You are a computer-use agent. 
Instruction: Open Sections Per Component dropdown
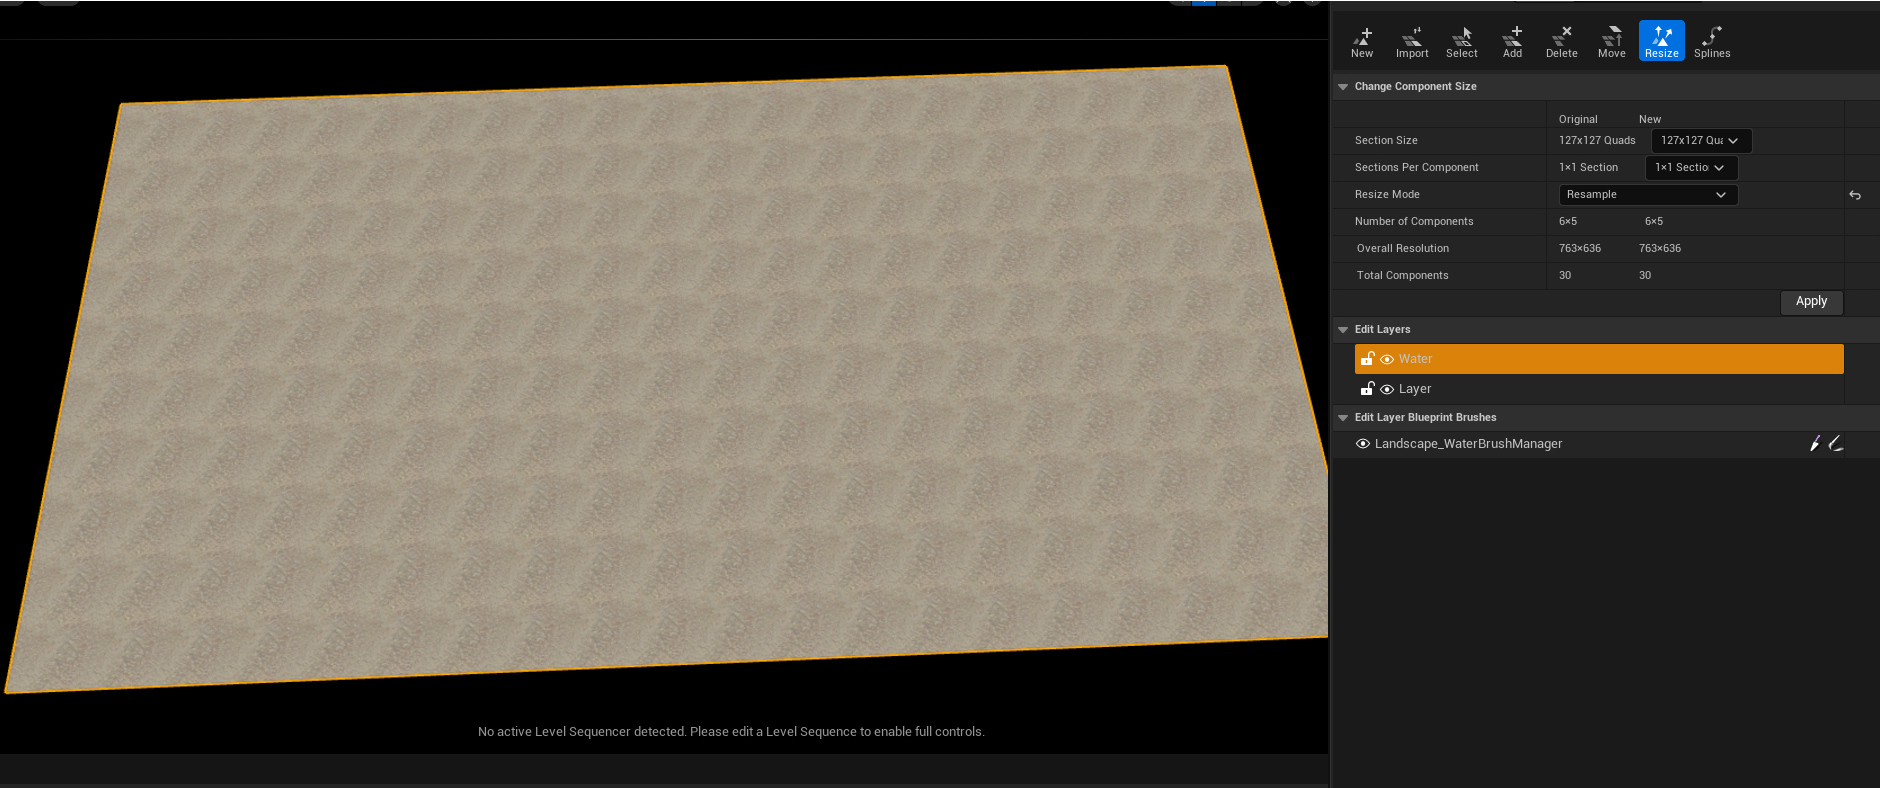pos(1691,168)
